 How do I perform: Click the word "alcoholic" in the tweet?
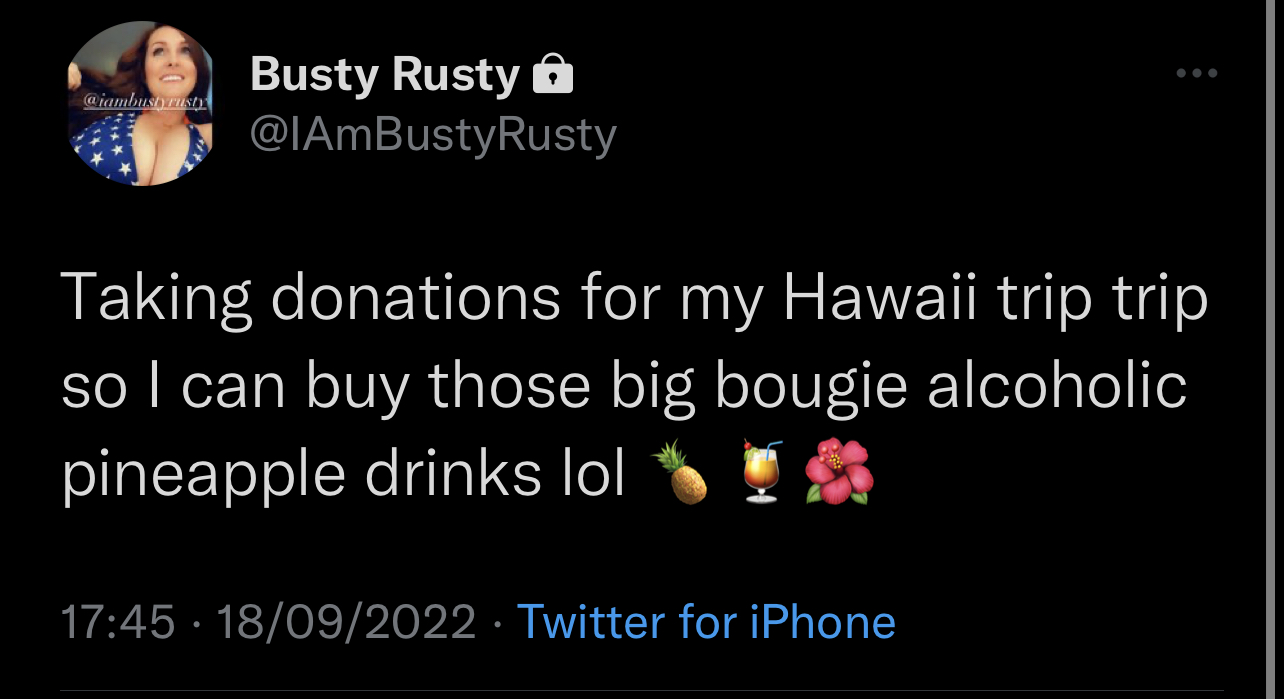(1056, 385)
